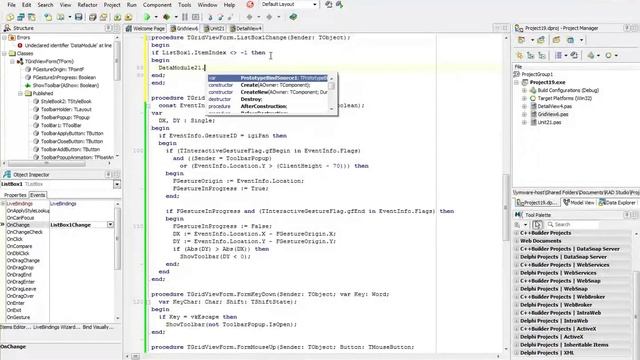The width and height of the screenshot is (640, 360).
Task: Click the green Run arrow icon
Action: point(147,17)
